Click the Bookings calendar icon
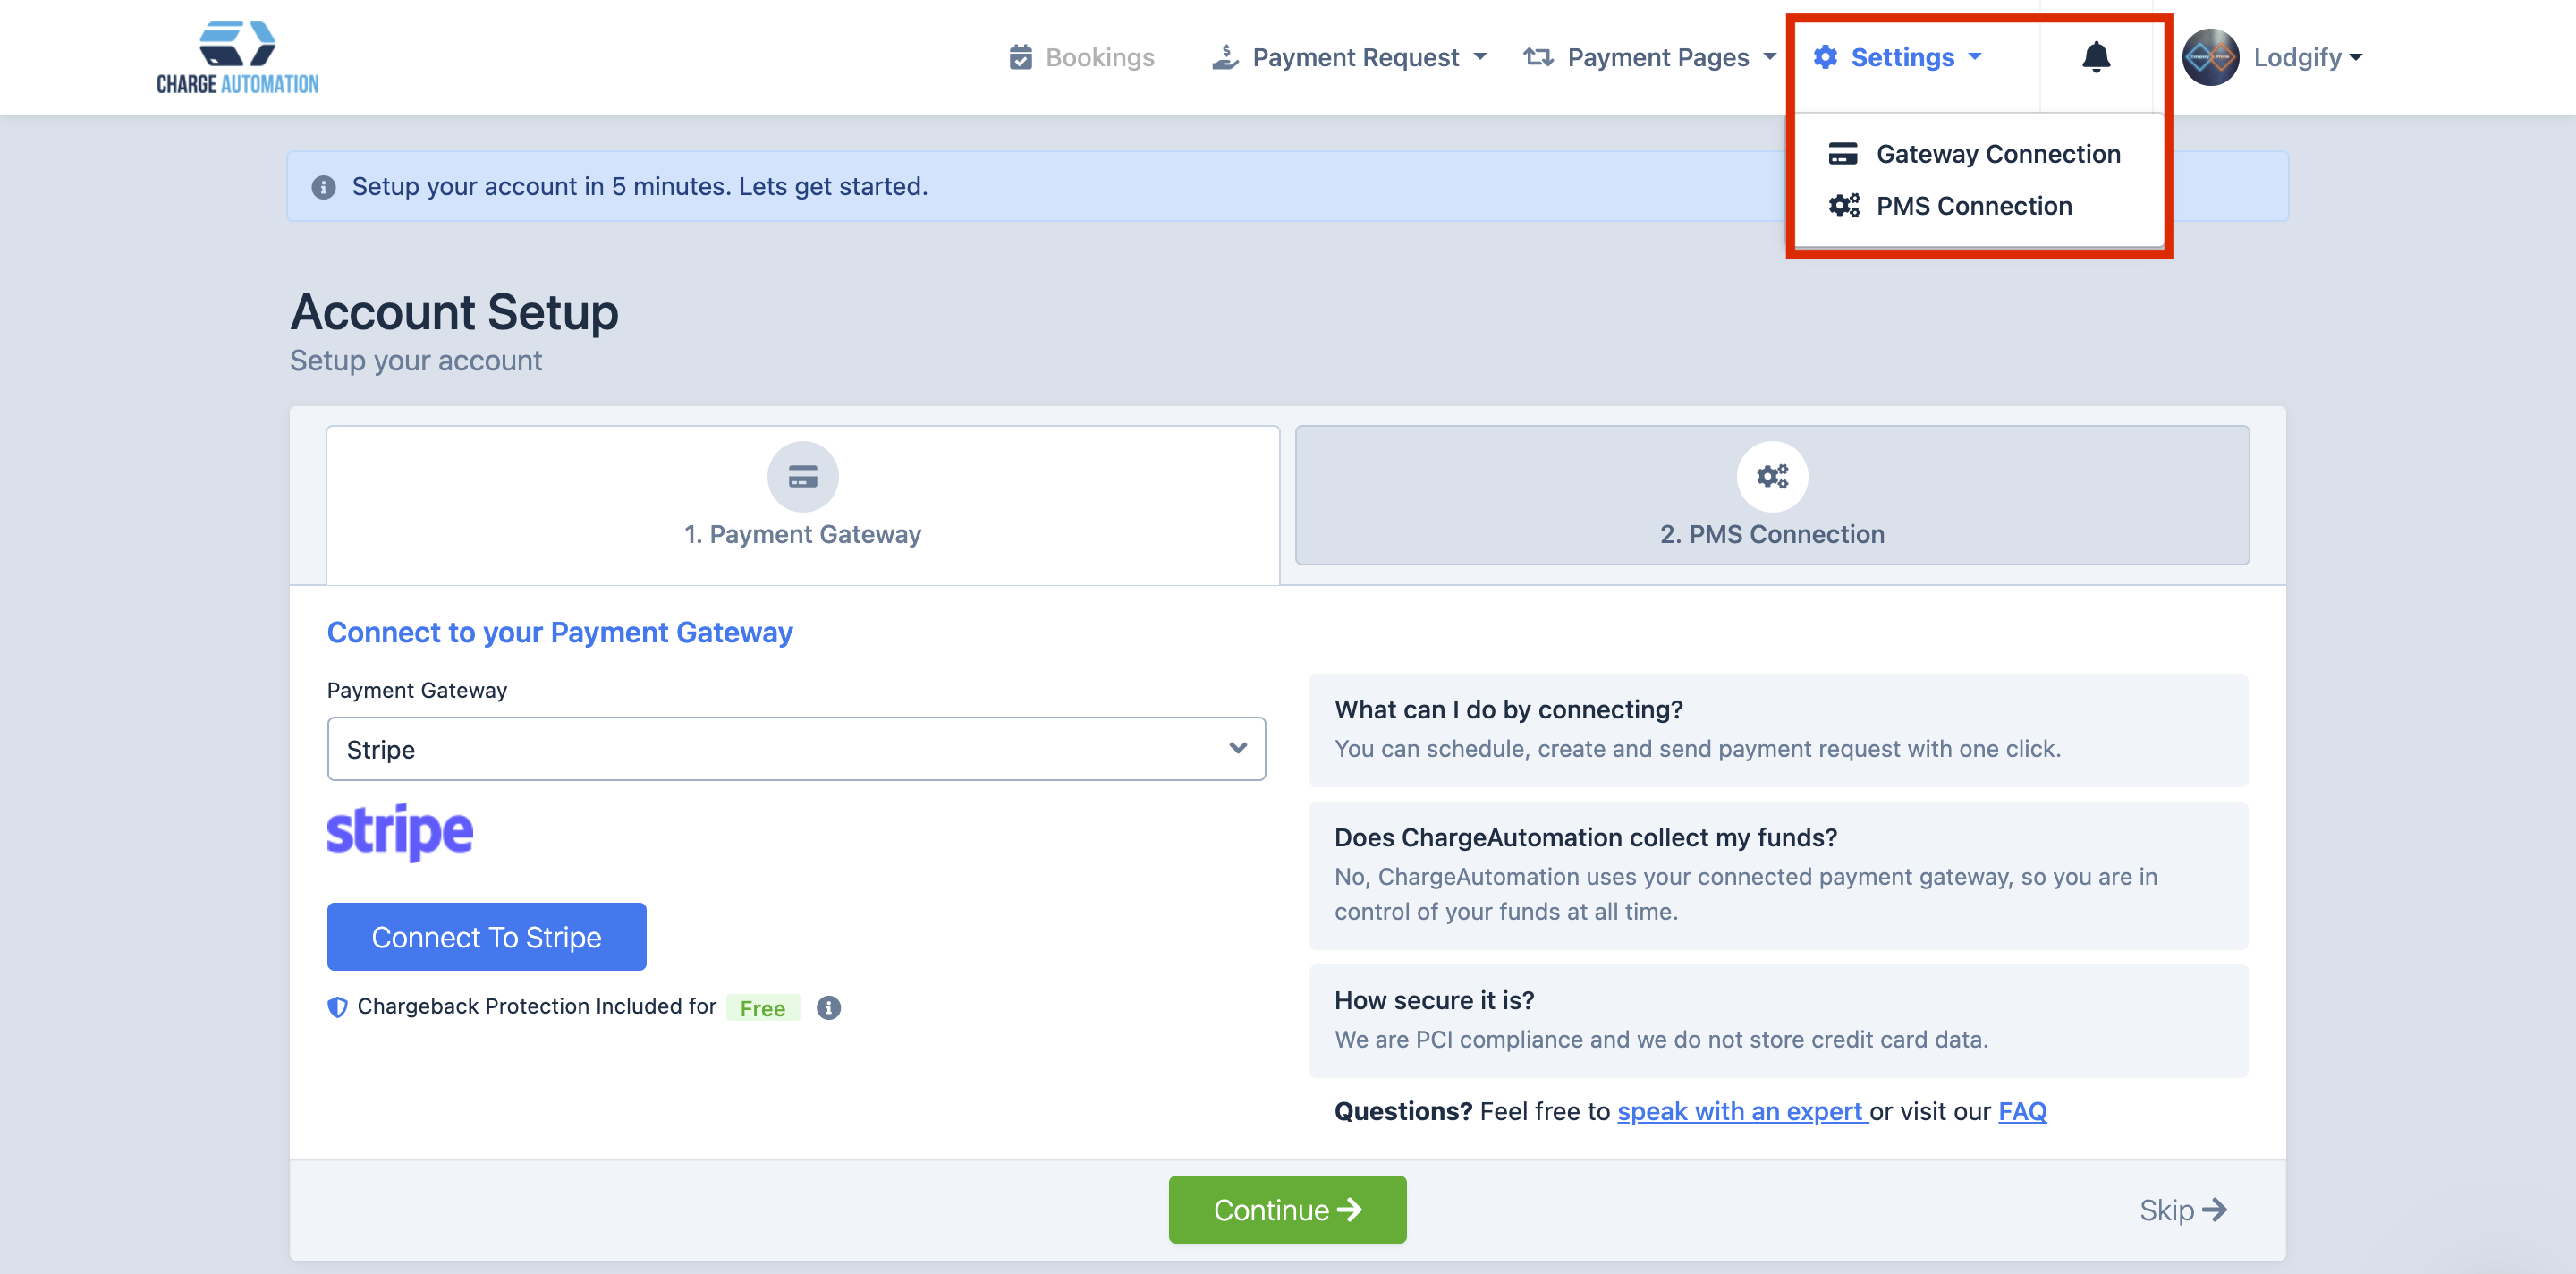This screenshot has height=1274, width=2576. click(1020, 57)
